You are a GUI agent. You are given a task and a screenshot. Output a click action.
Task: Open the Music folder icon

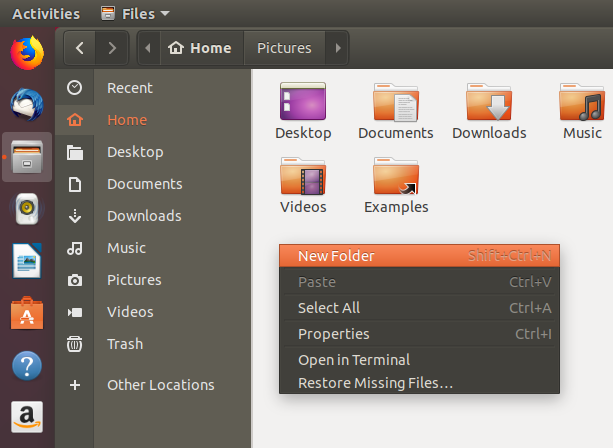[x=582, y=103]
